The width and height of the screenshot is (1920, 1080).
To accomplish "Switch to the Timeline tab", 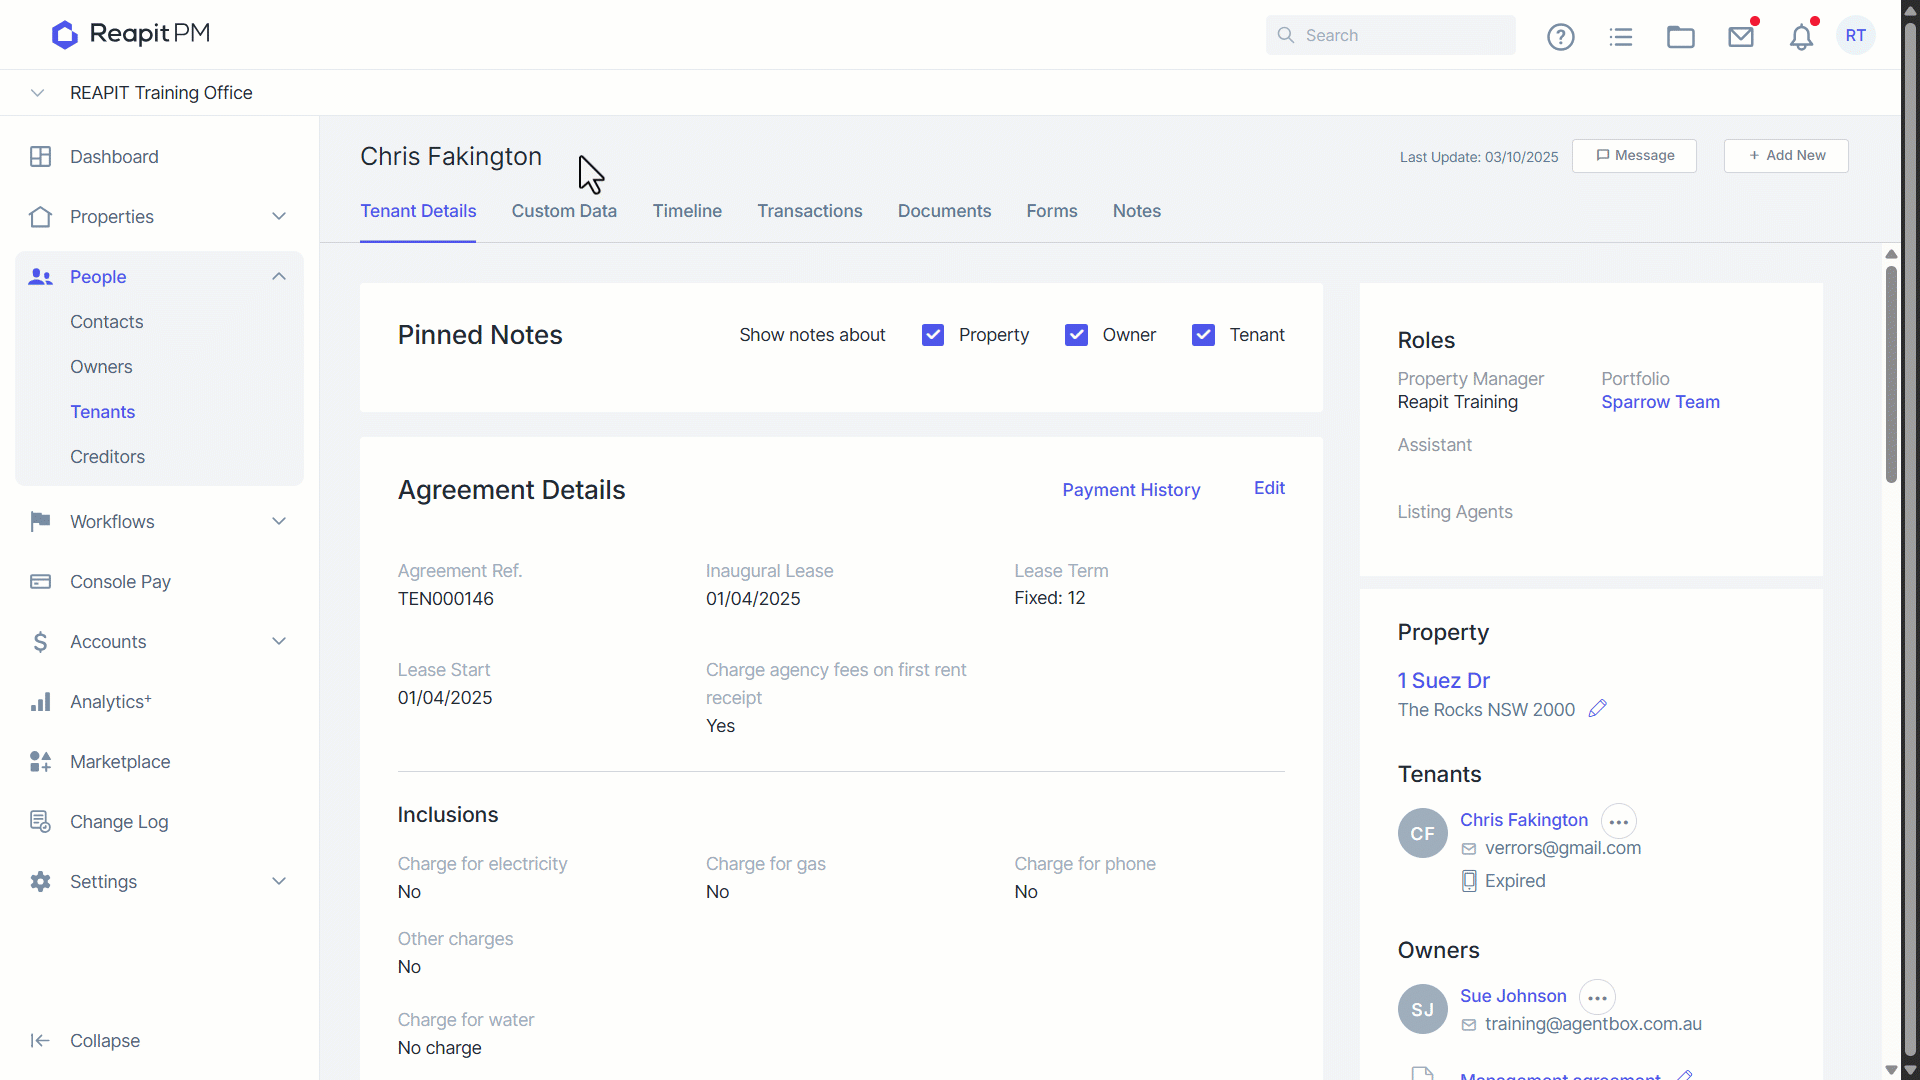I will 687,211.
